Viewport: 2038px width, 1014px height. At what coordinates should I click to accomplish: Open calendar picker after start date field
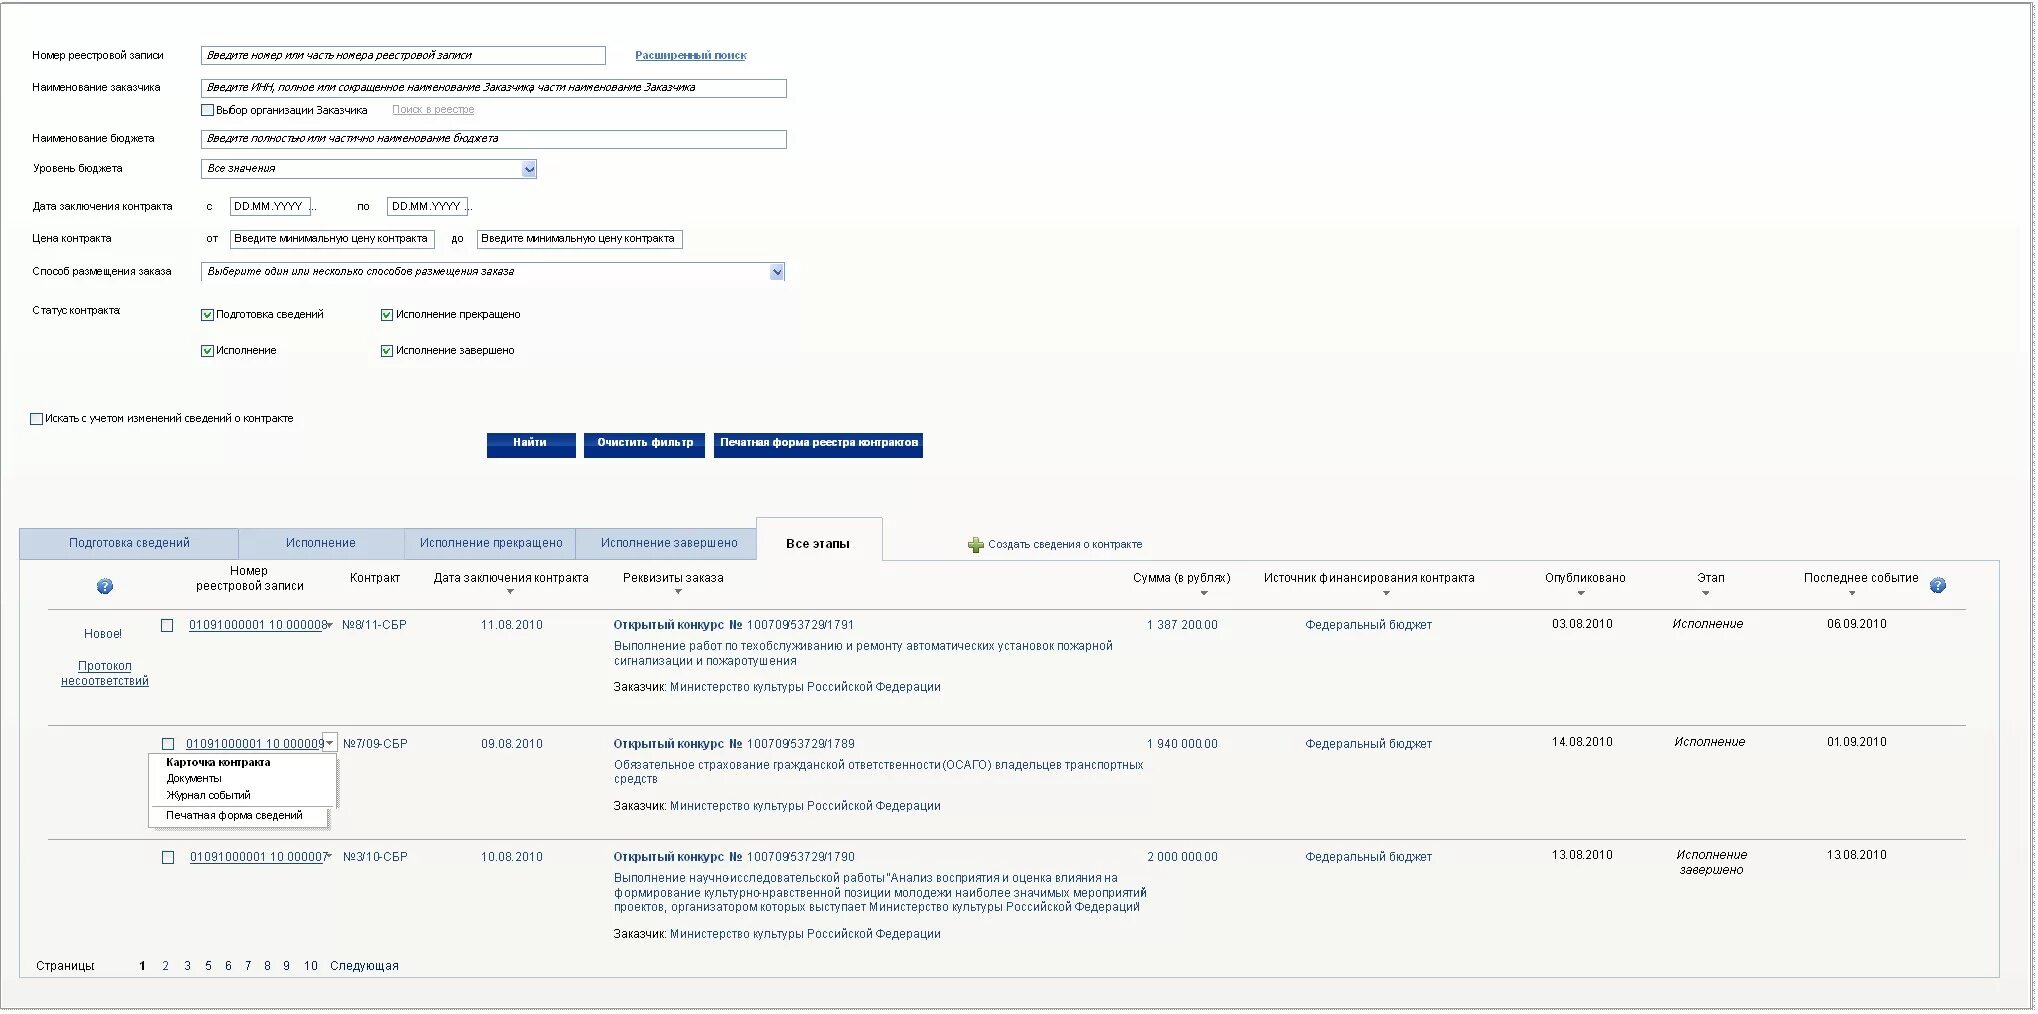tap(314, 207)
